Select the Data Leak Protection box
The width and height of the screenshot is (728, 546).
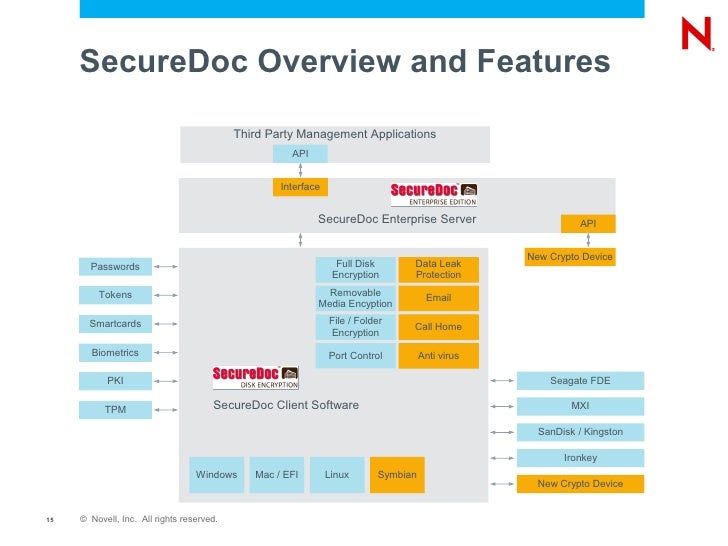coord(438,270)
